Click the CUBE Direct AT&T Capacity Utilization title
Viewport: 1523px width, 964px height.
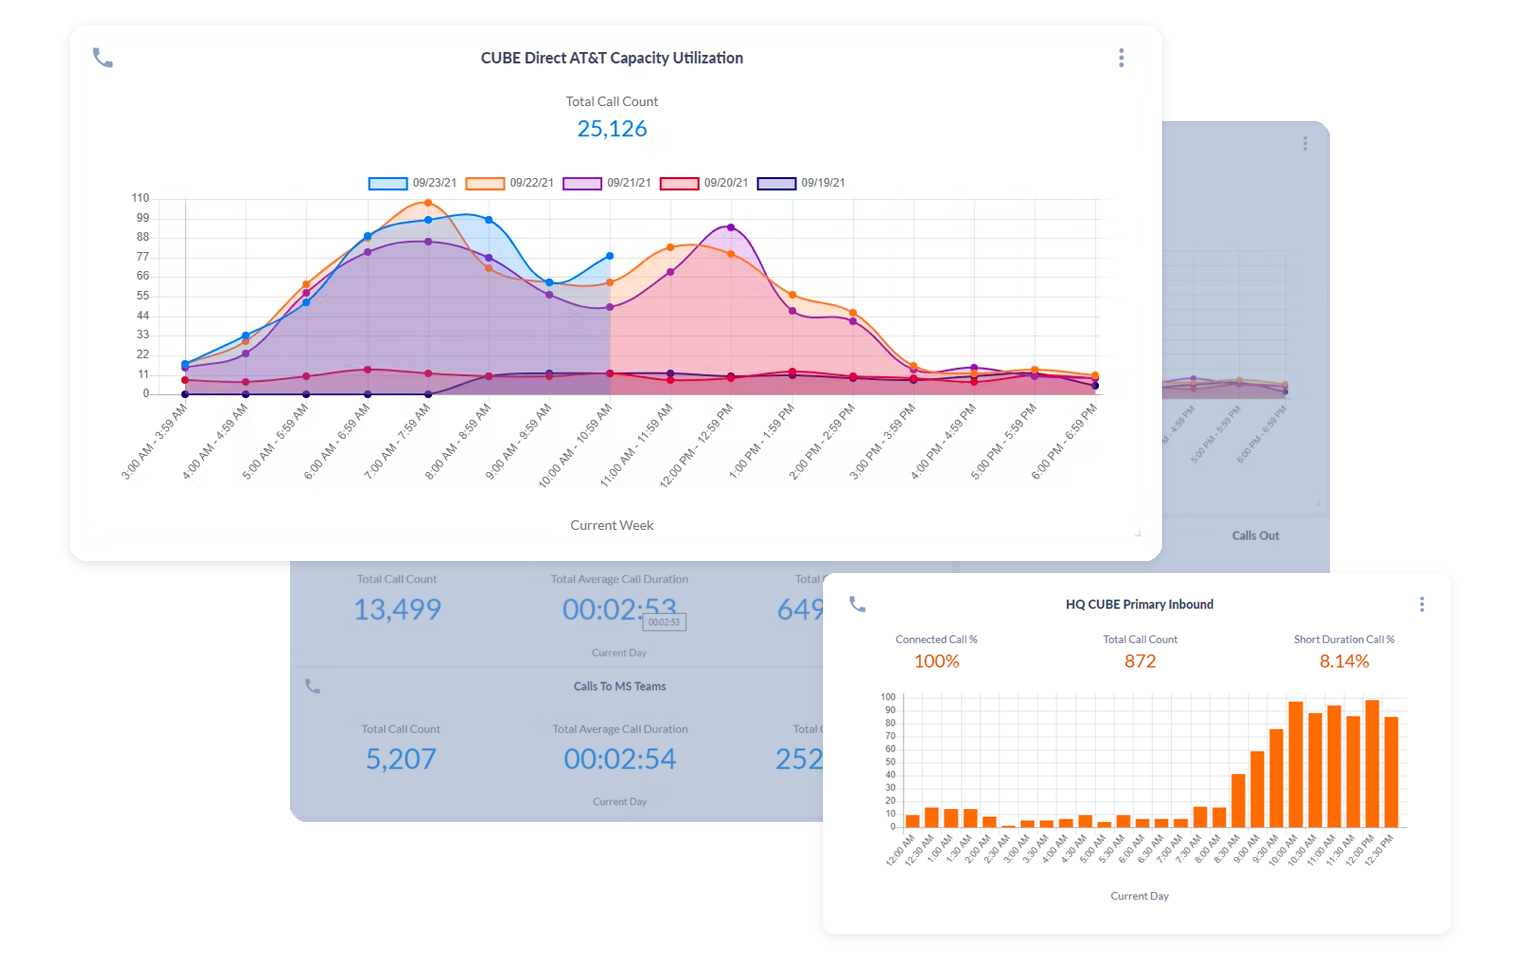[612, 58]
